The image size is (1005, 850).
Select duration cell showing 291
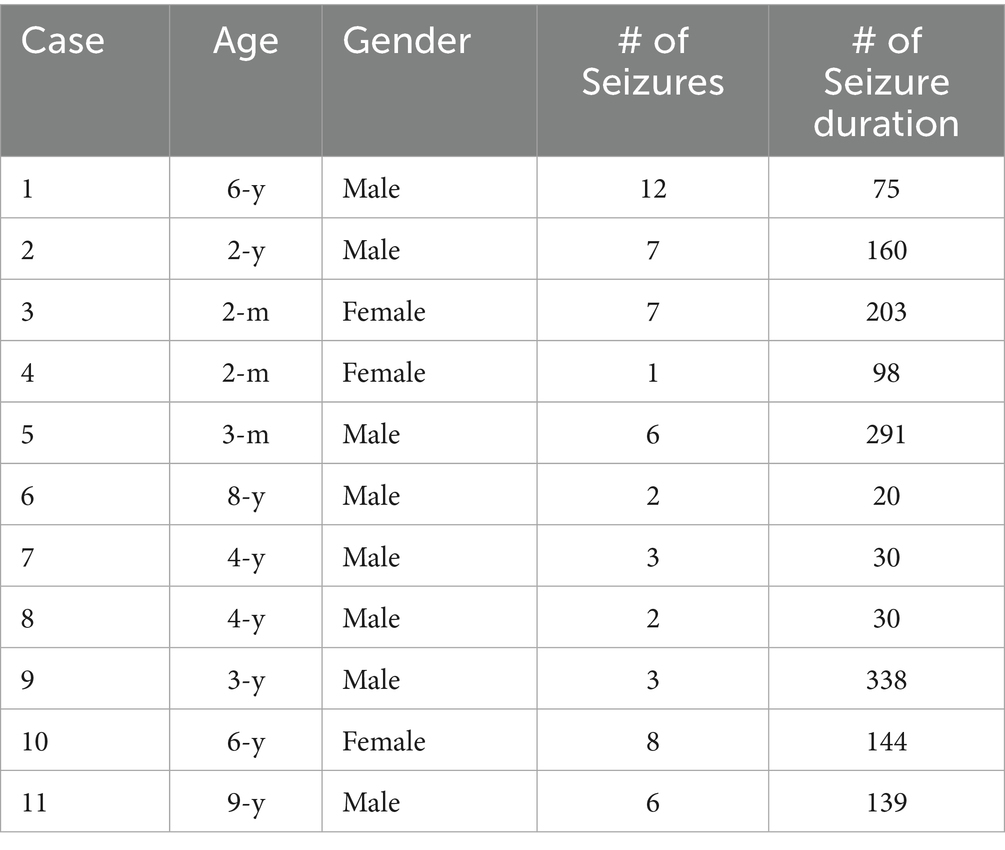pos(886,434)
